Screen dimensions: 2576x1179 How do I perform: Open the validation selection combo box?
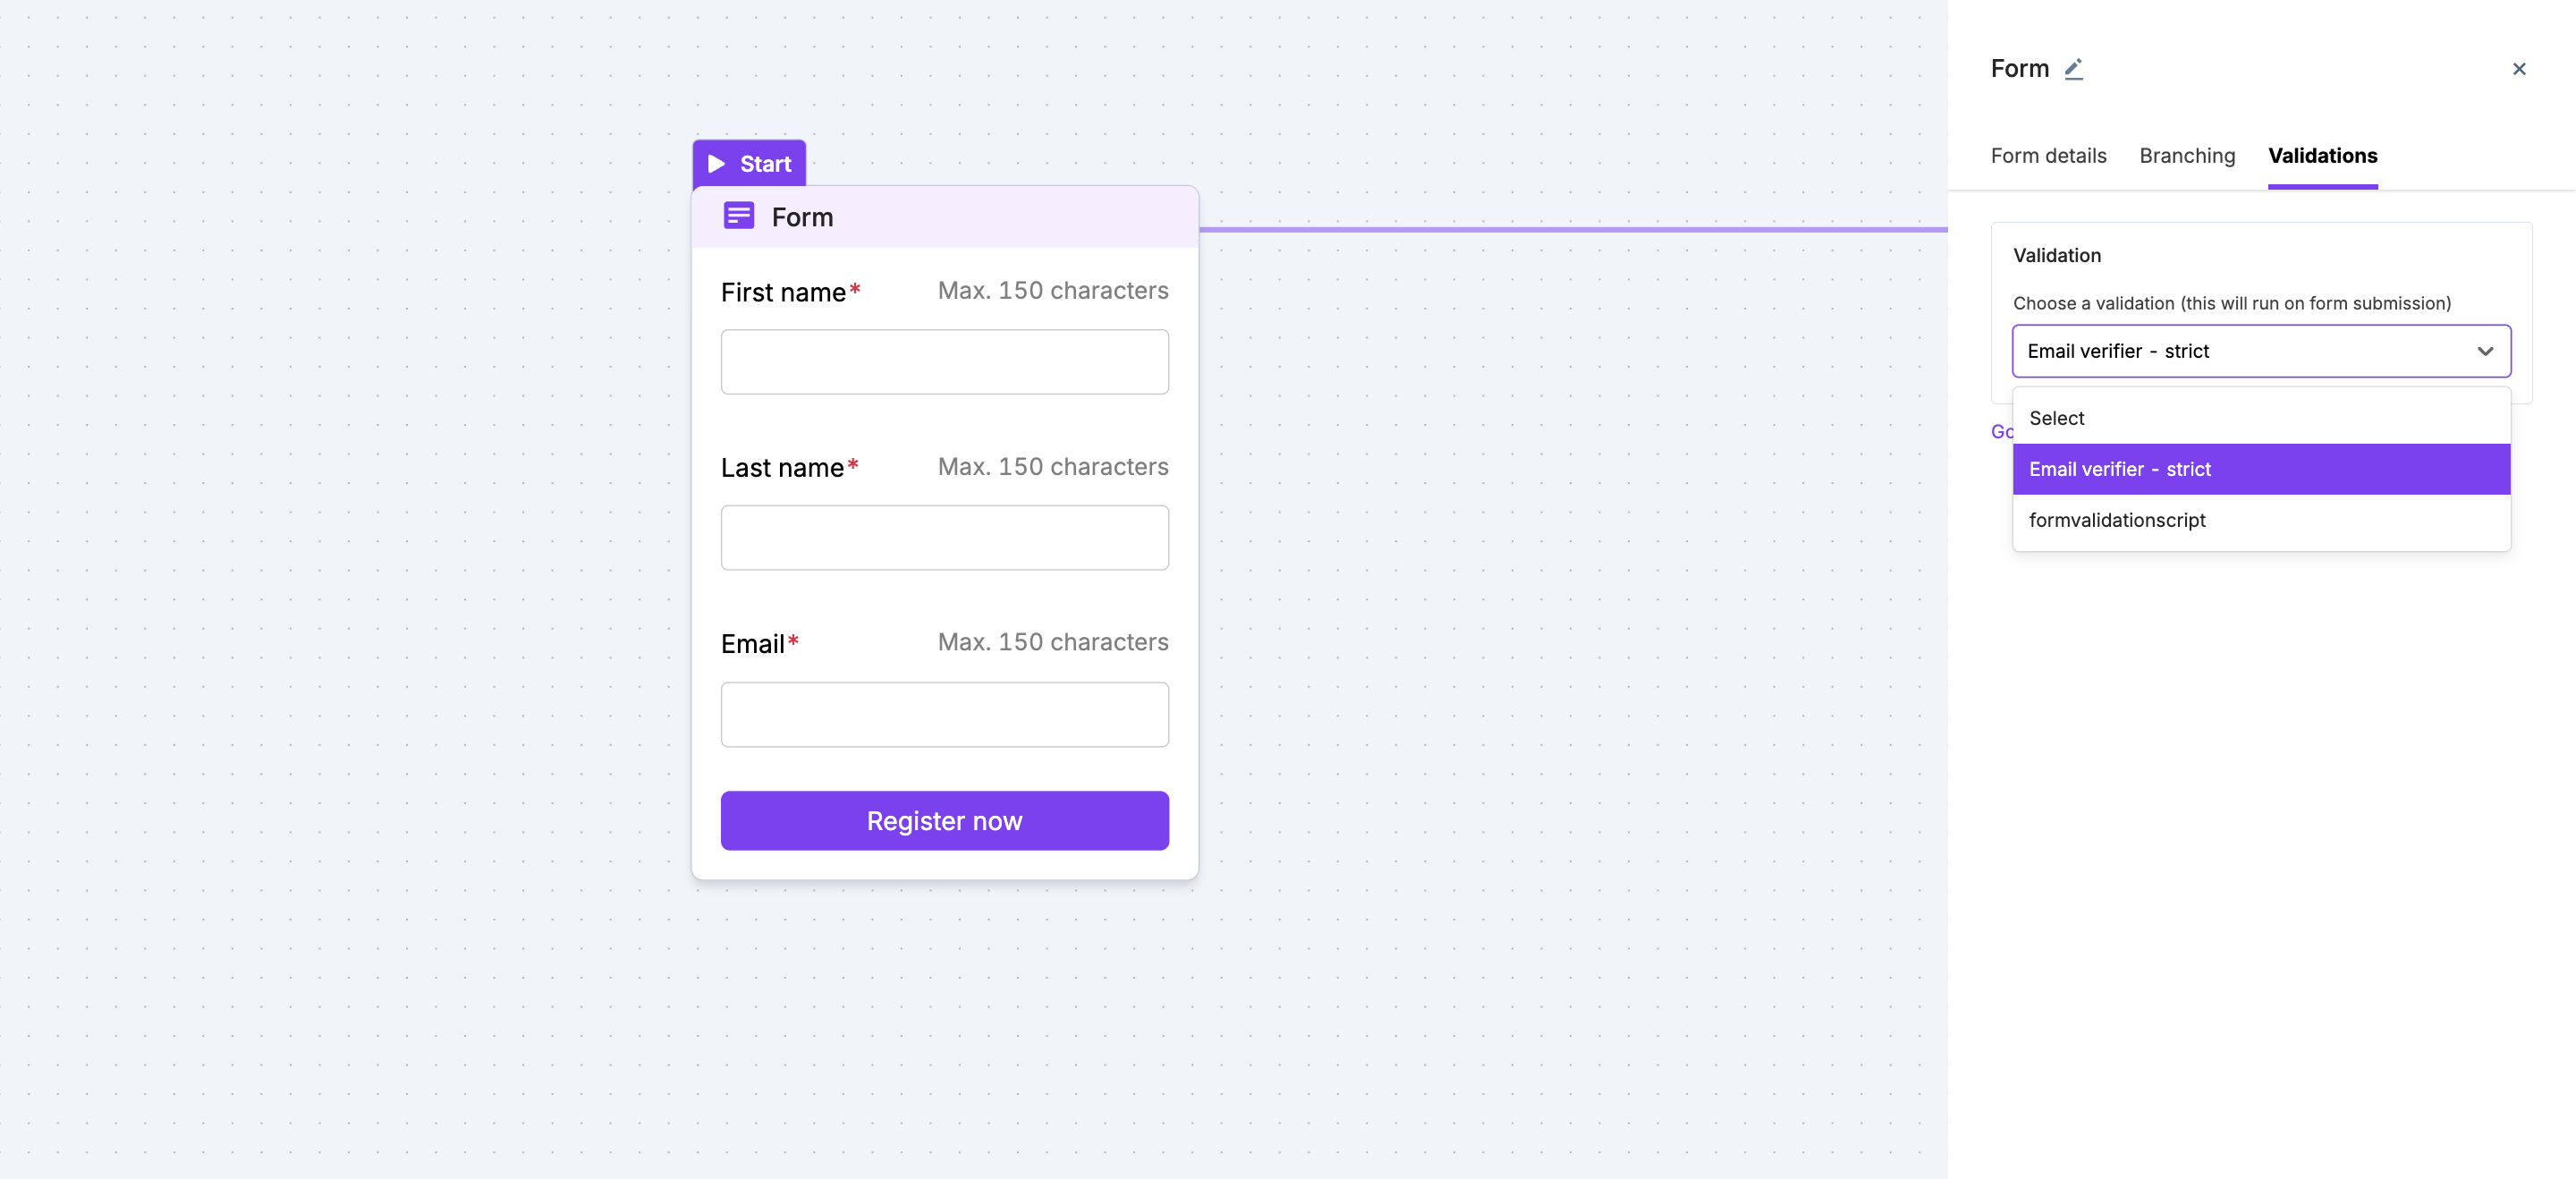2240,351
